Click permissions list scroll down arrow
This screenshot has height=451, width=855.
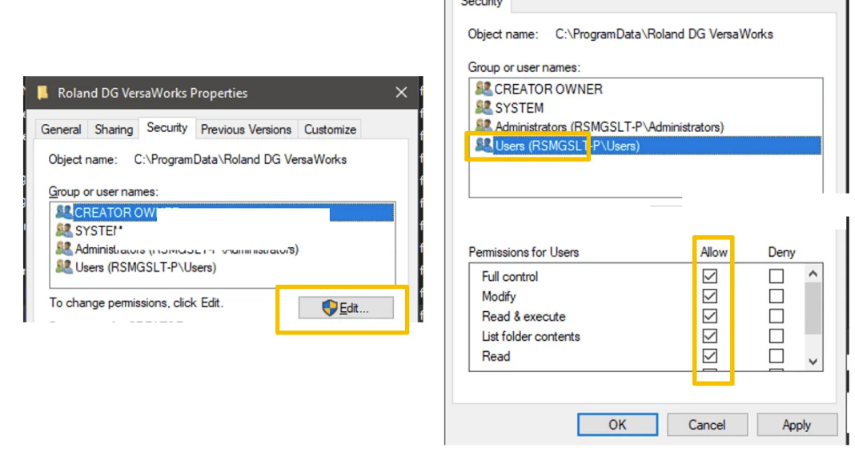point(812,362)
